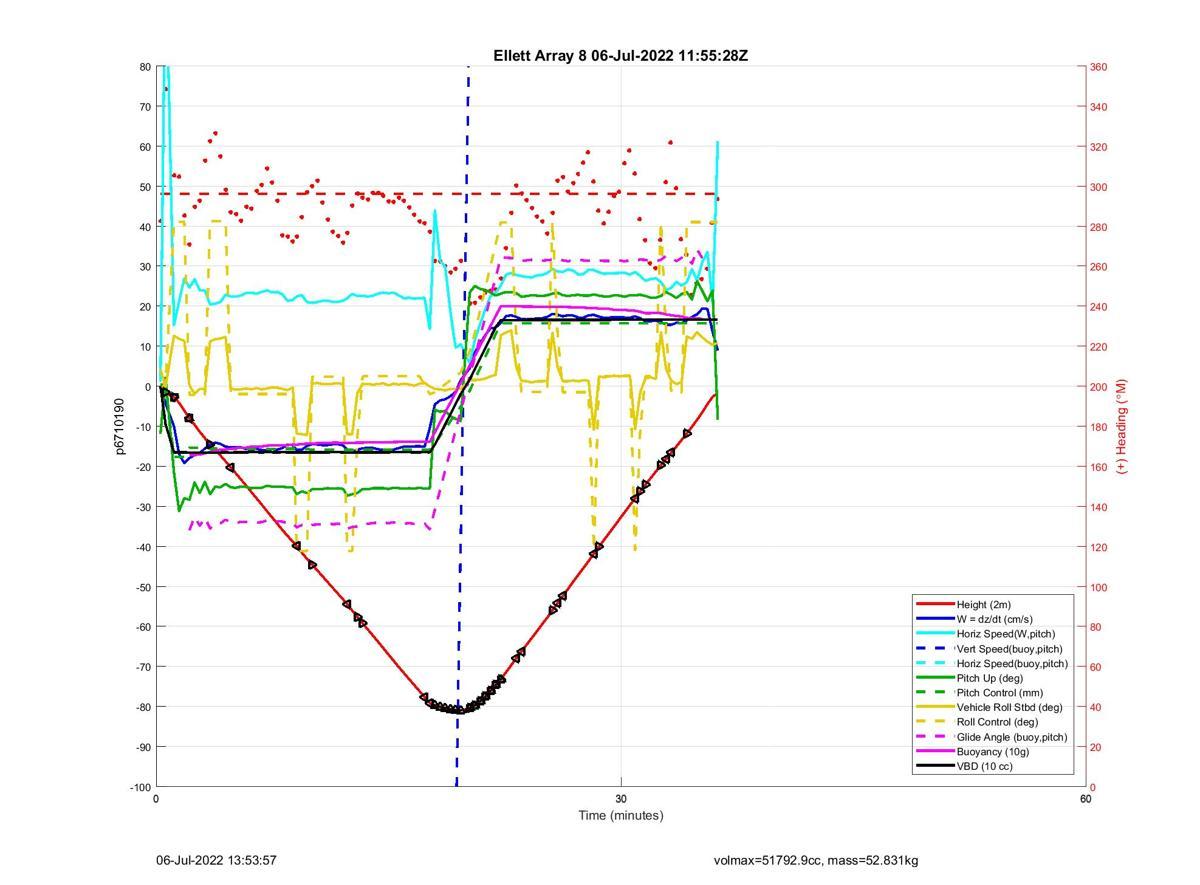Select legend entry 'Buoyancy (10g)'
The height and width of the screenshot is (885, 1200).
[x=992, y=751]
